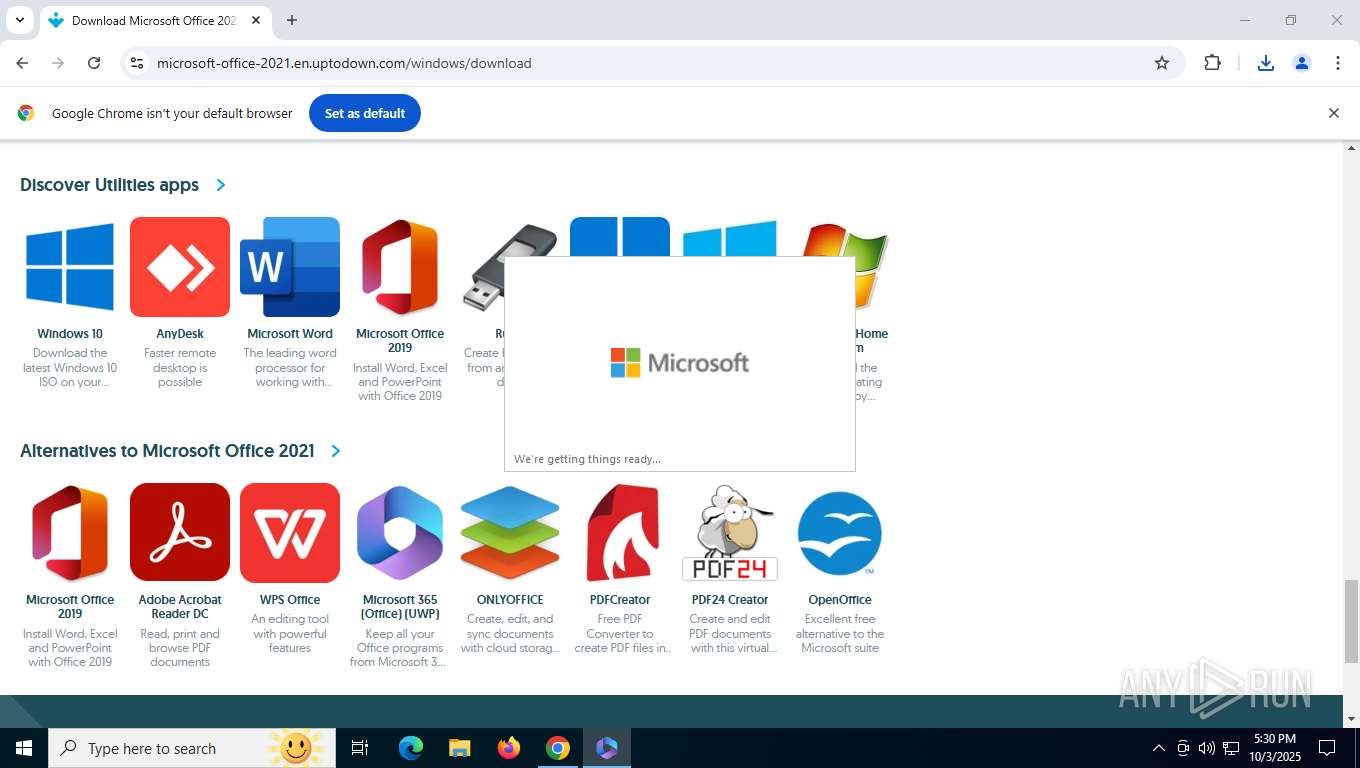This screenshot has width=1360, height=768.
Task: Click the WPS Office title link
Action: pyautogui.click(x=290, y=600)
